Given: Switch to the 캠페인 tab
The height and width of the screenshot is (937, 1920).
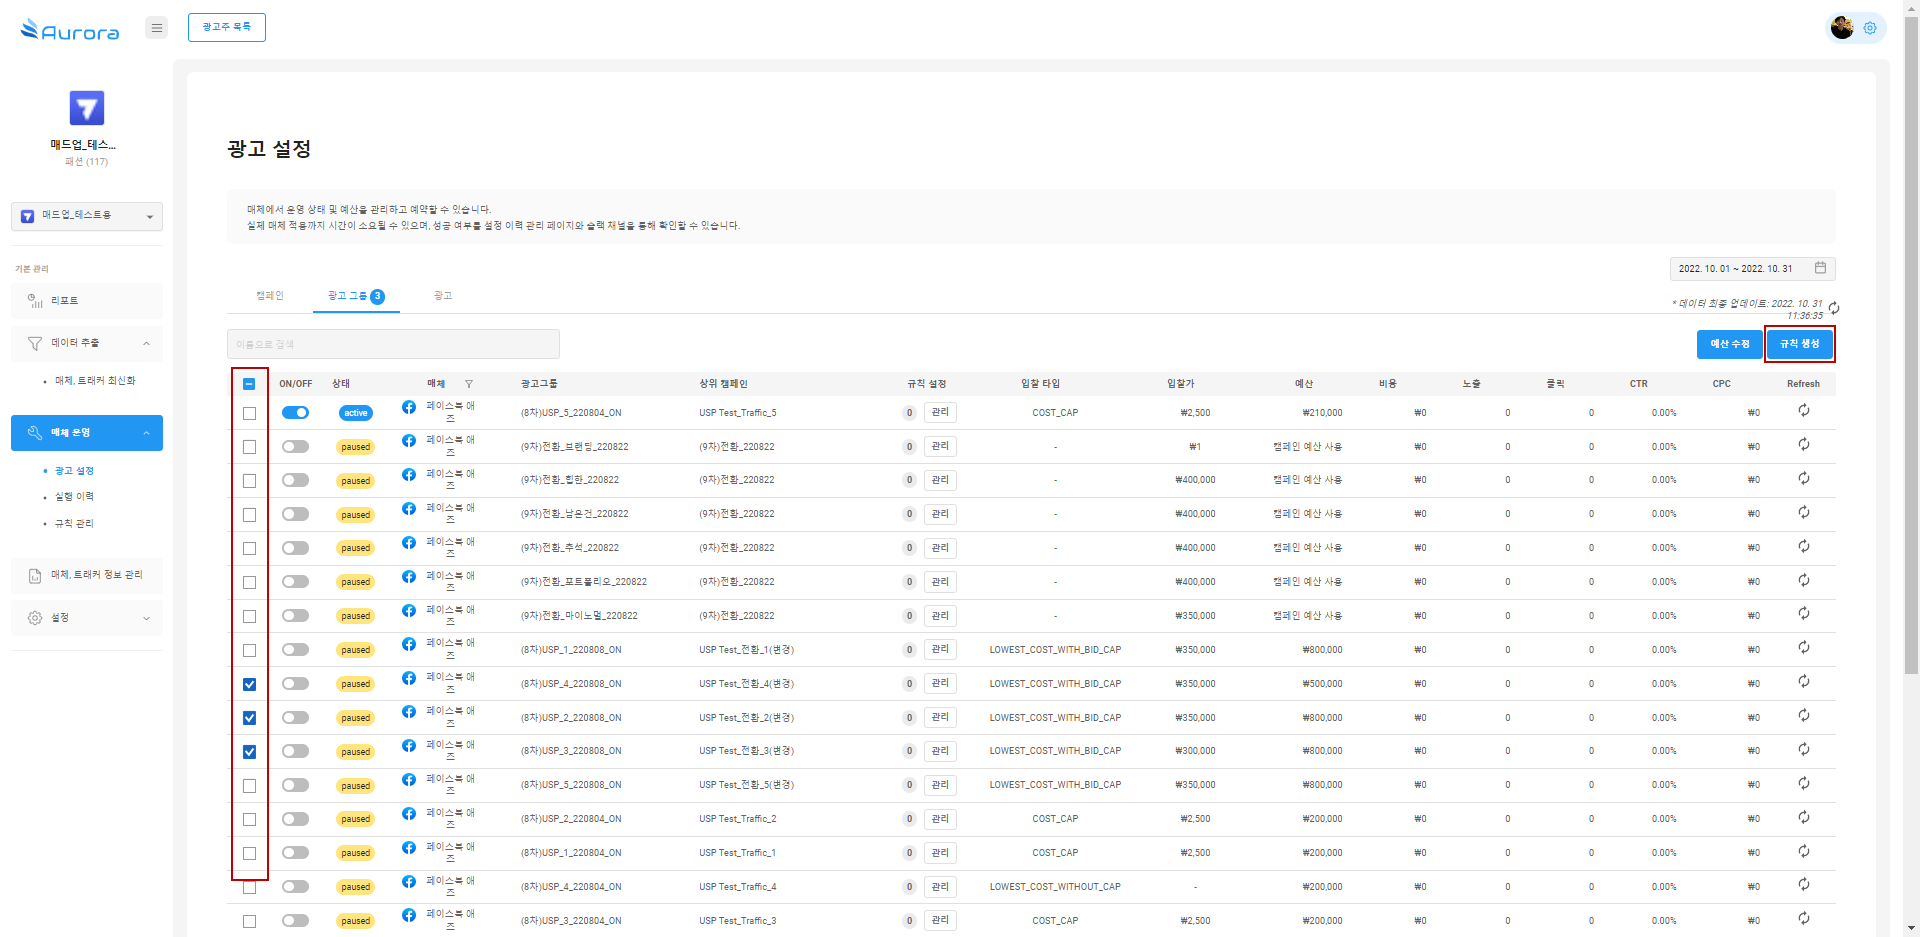Looking at the screenshot, I should coord(270,296).
